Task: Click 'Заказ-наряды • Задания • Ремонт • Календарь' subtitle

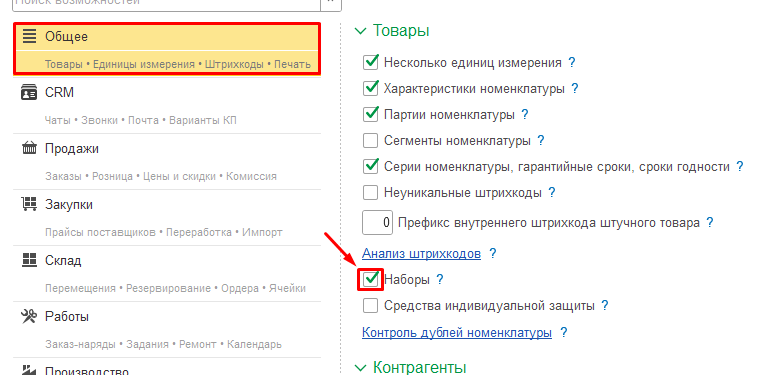Action: pyautogui.click(x=163, y=344)
